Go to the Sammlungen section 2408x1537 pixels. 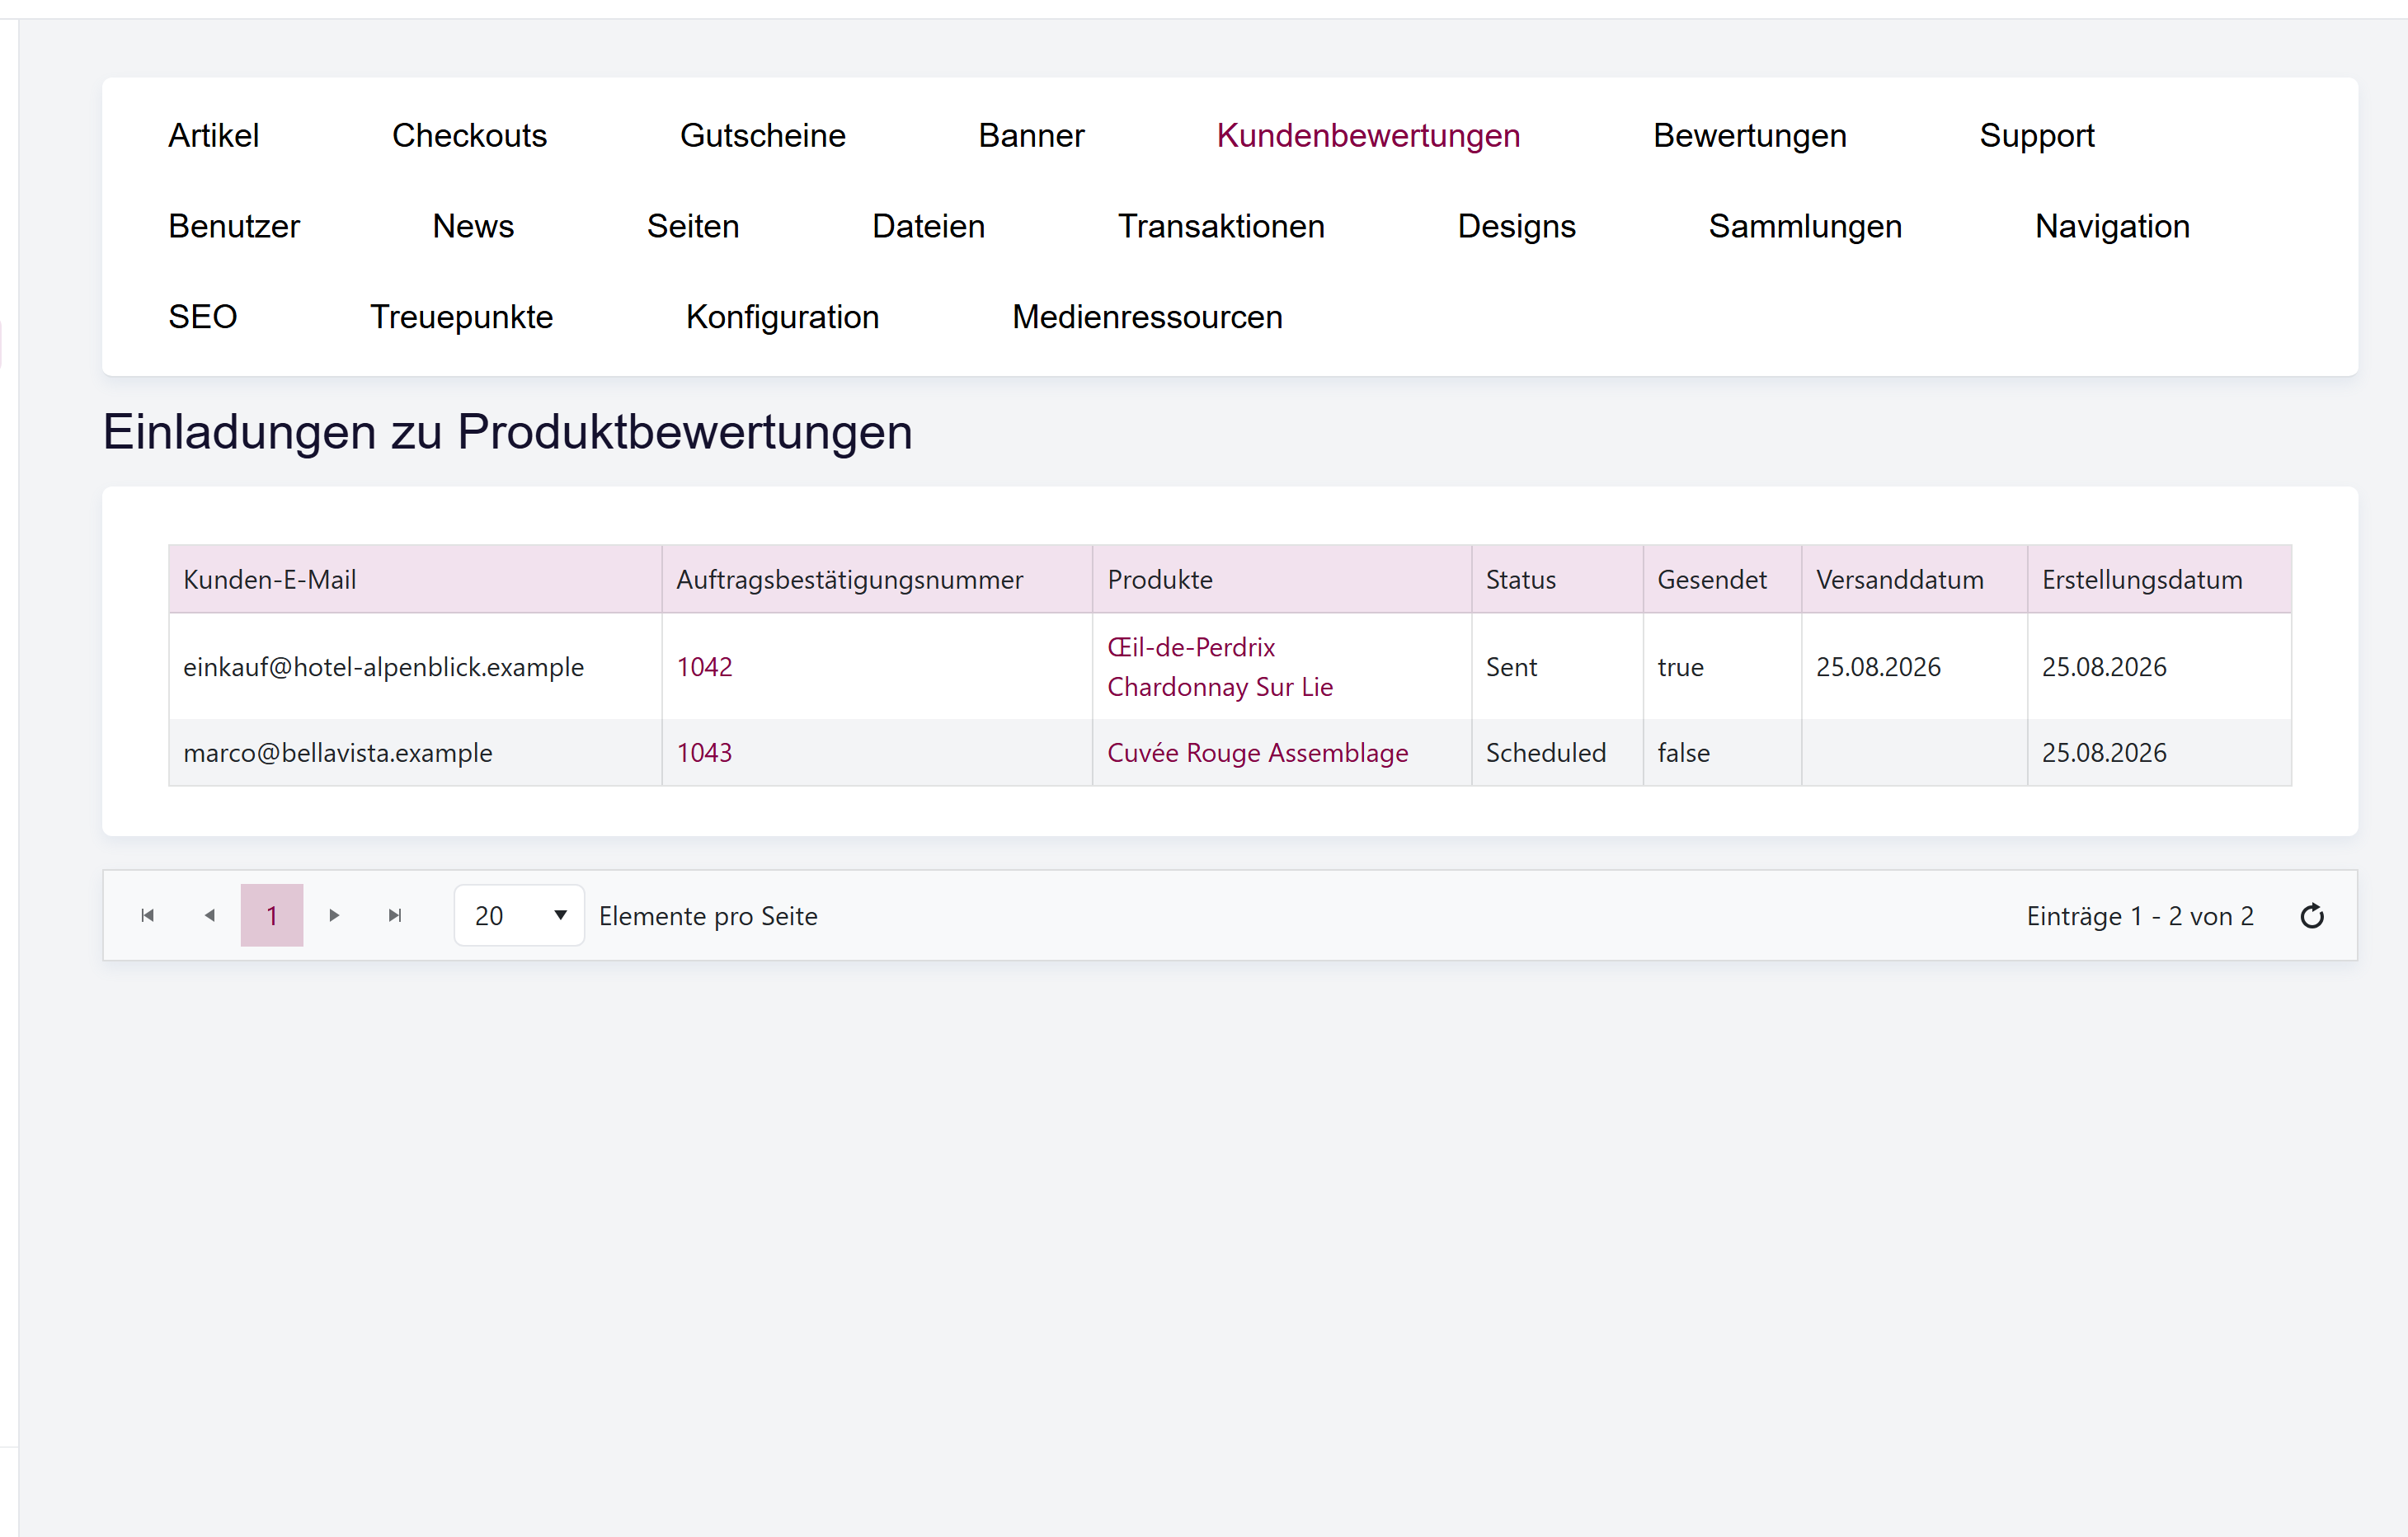tap(1805, 226)
